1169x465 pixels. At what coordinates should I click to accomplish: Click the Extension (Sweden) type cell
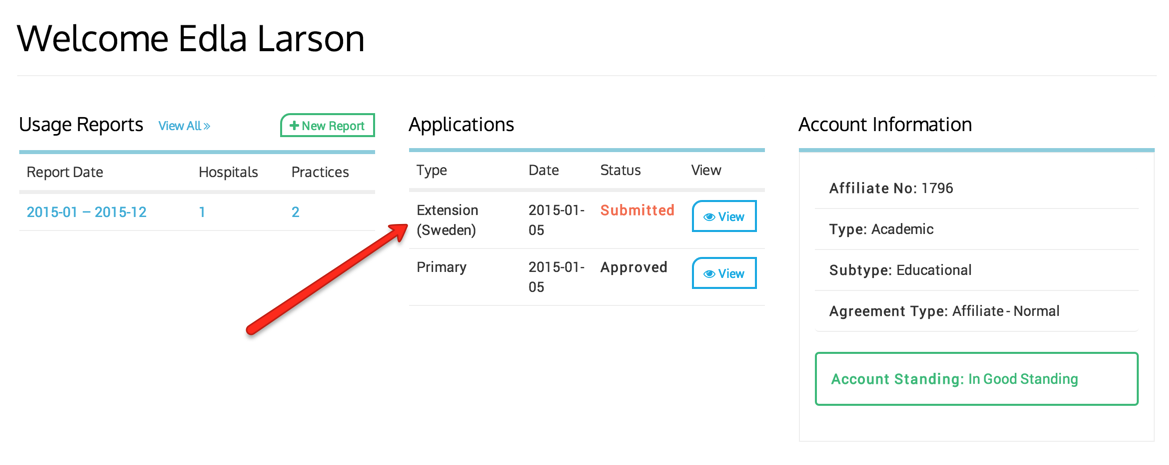(x=447, y=220)
